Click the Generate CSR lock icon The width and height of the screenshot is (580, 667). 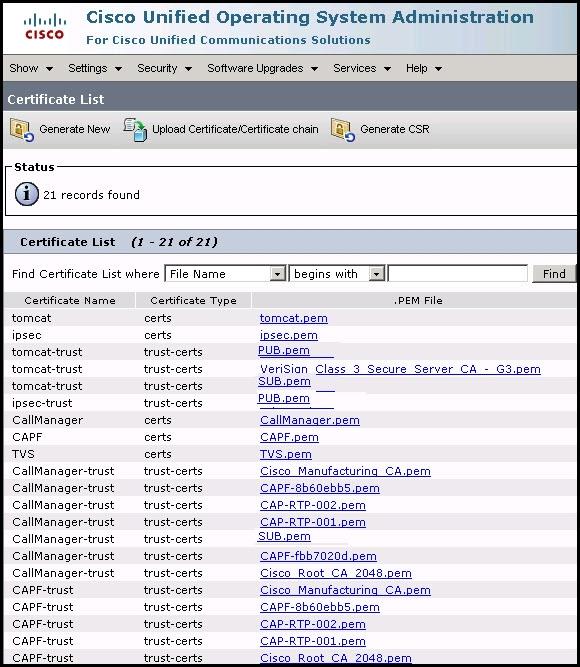[343, 130]
